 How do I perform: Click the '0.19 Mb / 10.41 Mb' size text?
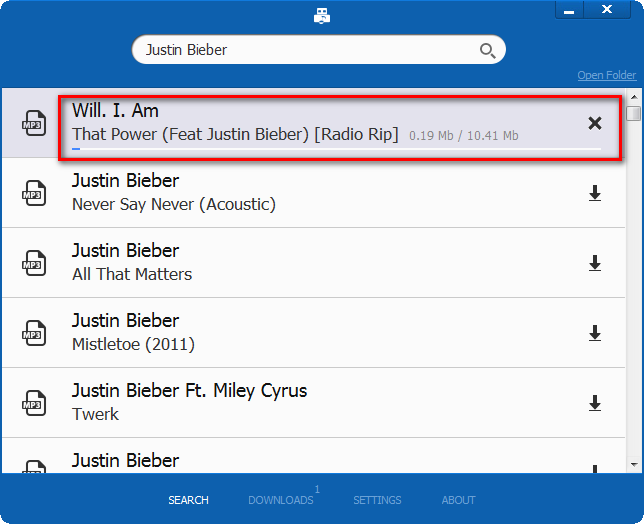click(464, 136)
